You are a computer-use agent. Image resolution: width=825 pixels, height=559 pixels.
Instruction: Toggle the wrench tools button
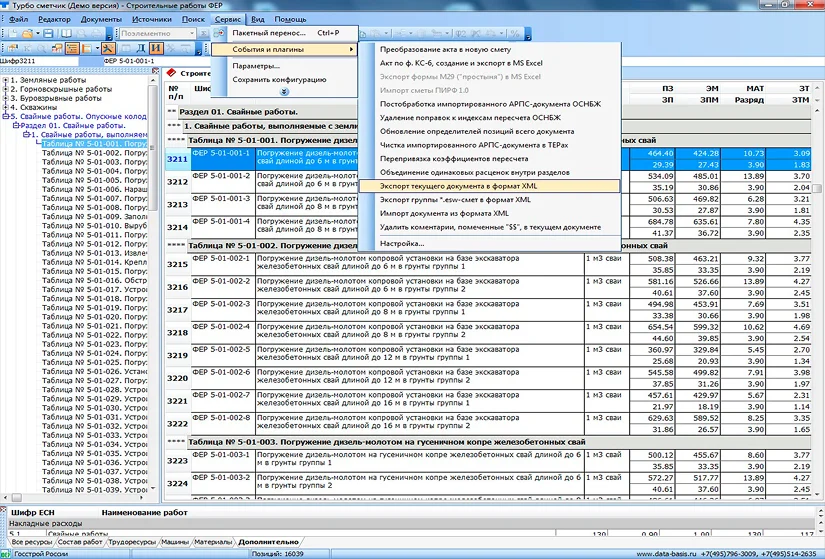[x=108, y=49]
